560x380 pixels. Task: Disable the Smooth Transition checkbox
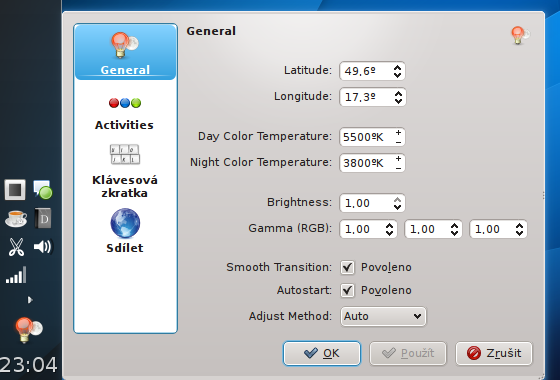pos(347,268)
